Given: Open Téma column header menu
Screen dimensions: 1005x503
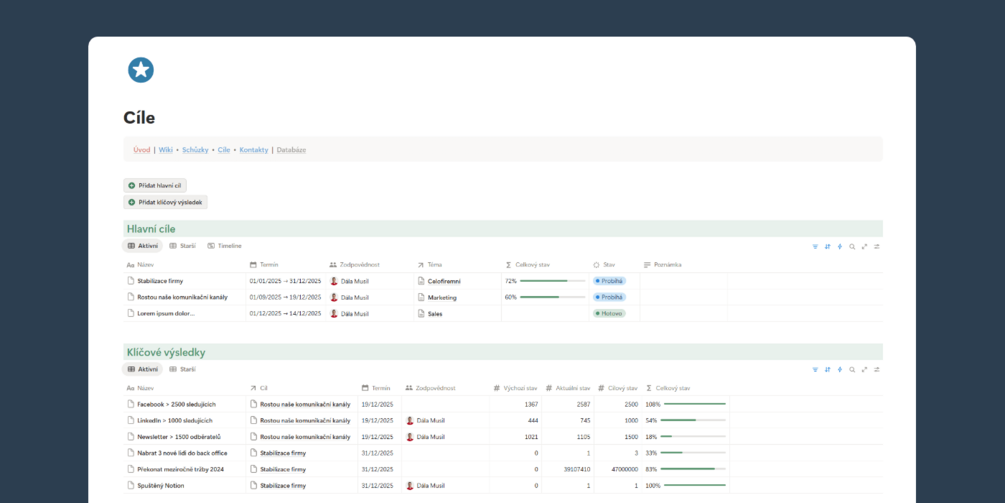Looking at the screenshot, I should (429, 265).
